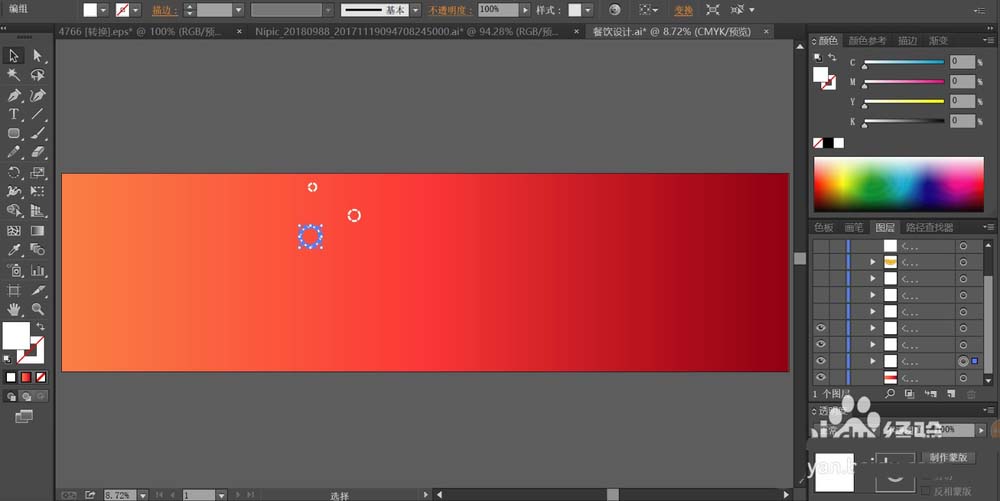Show the hidden orange-thumbnail layer
Screen dimensions: 1000x501
coord(821,262)
